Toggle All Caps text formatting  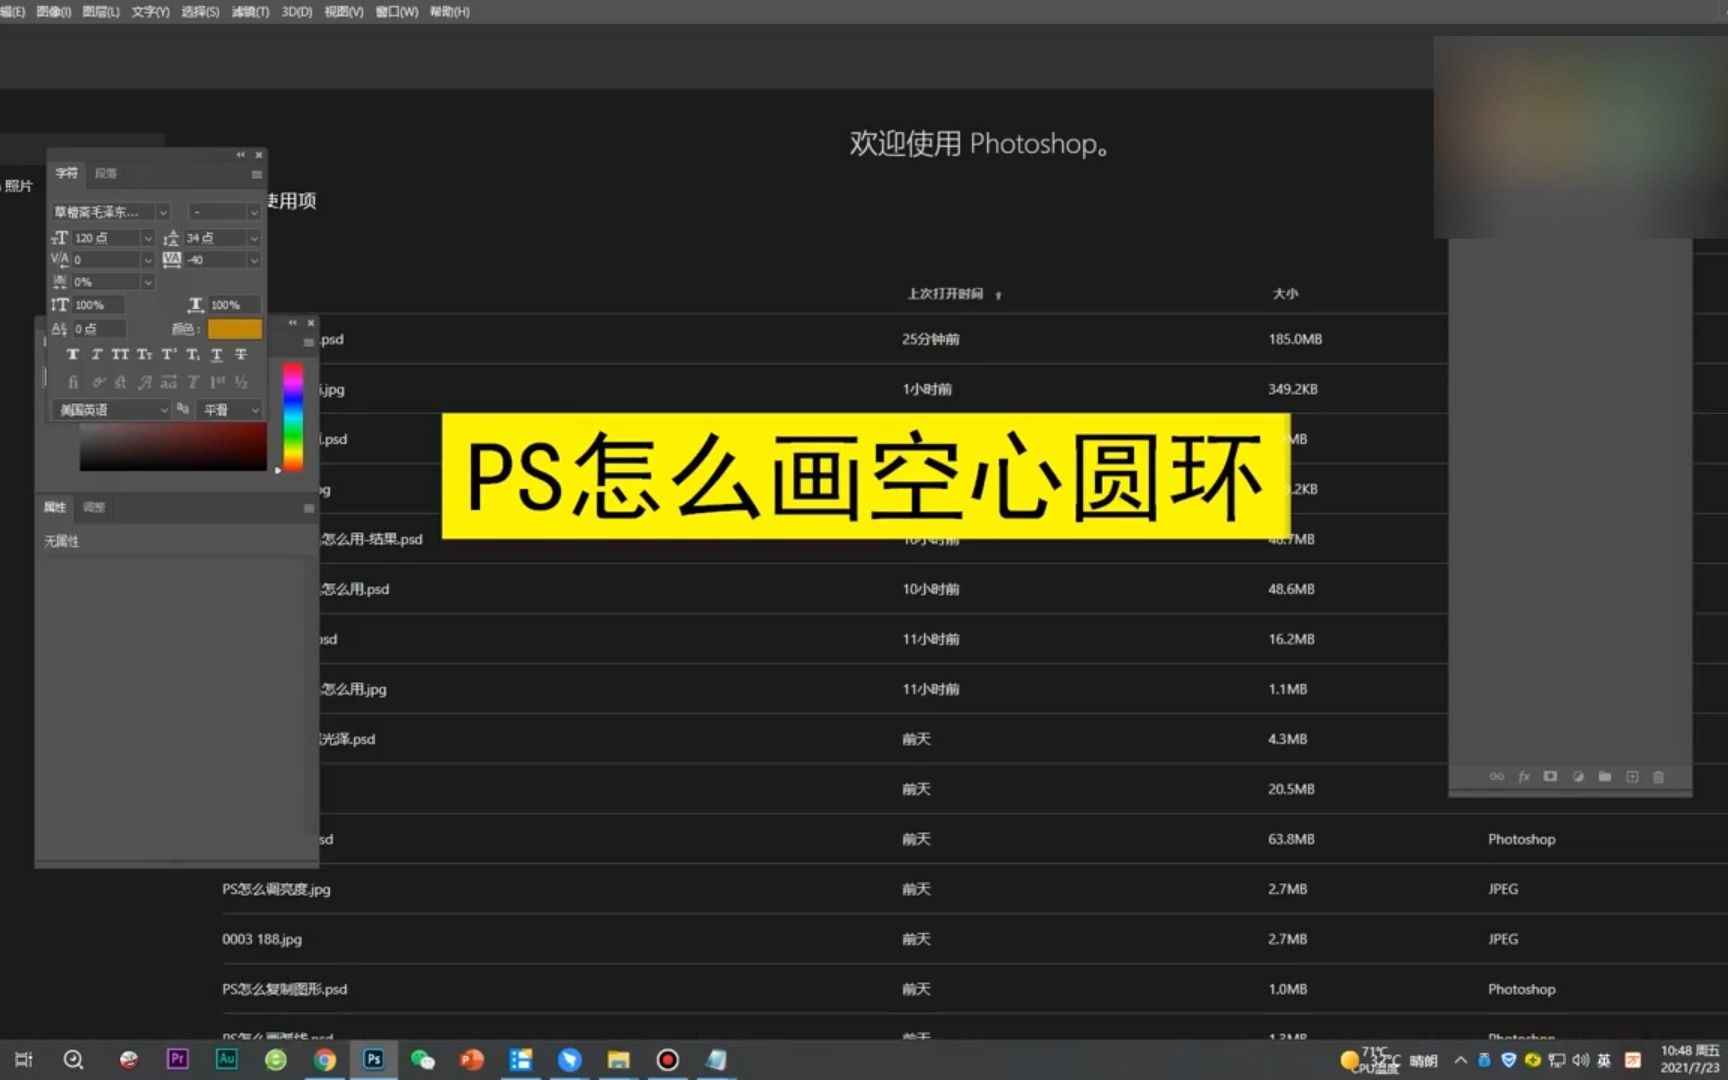click(x=120, y=354)
